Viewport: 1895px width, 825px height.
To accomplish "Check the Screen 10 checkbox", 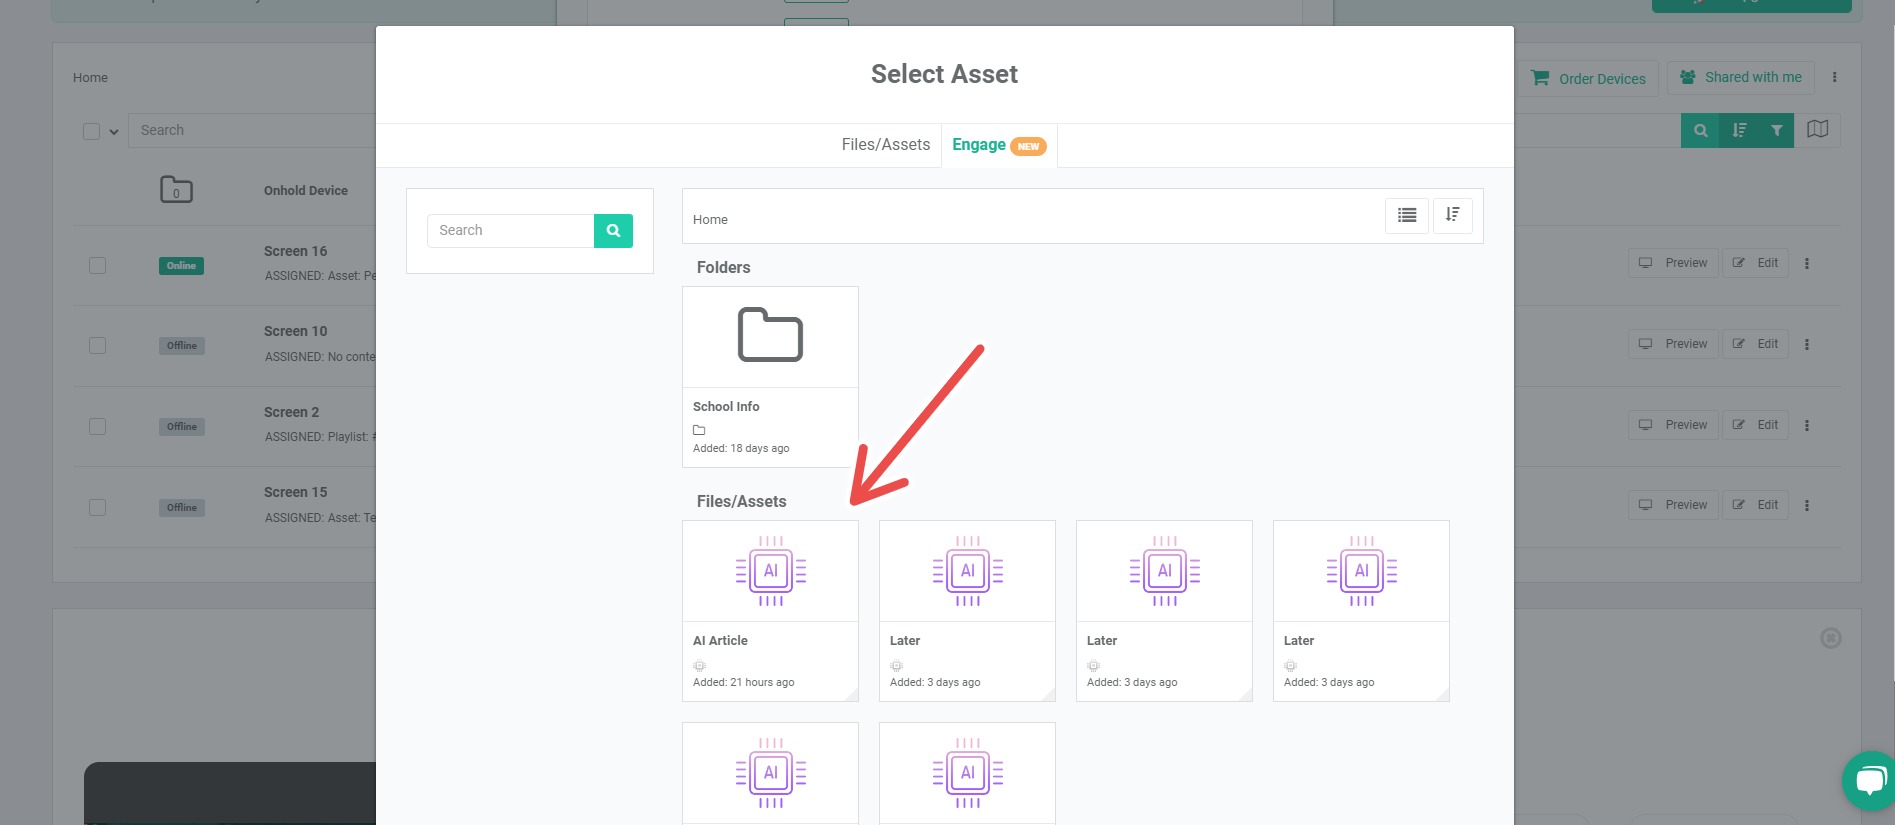I will point(97,345).
